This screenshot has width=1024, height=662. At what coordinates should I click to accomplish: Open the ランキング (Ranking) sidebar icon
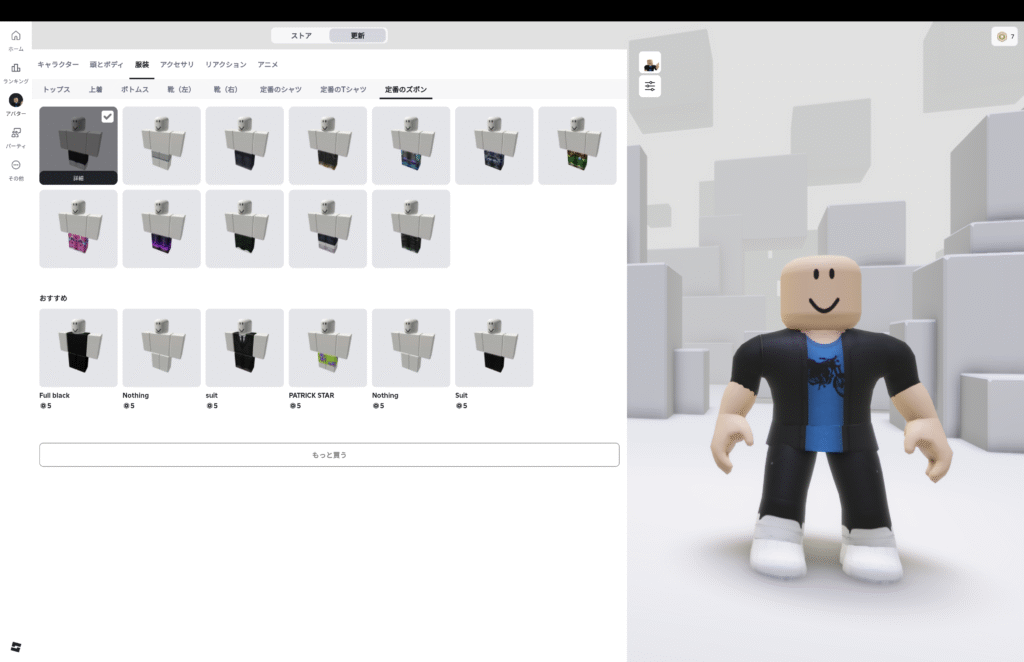point(16,71)
